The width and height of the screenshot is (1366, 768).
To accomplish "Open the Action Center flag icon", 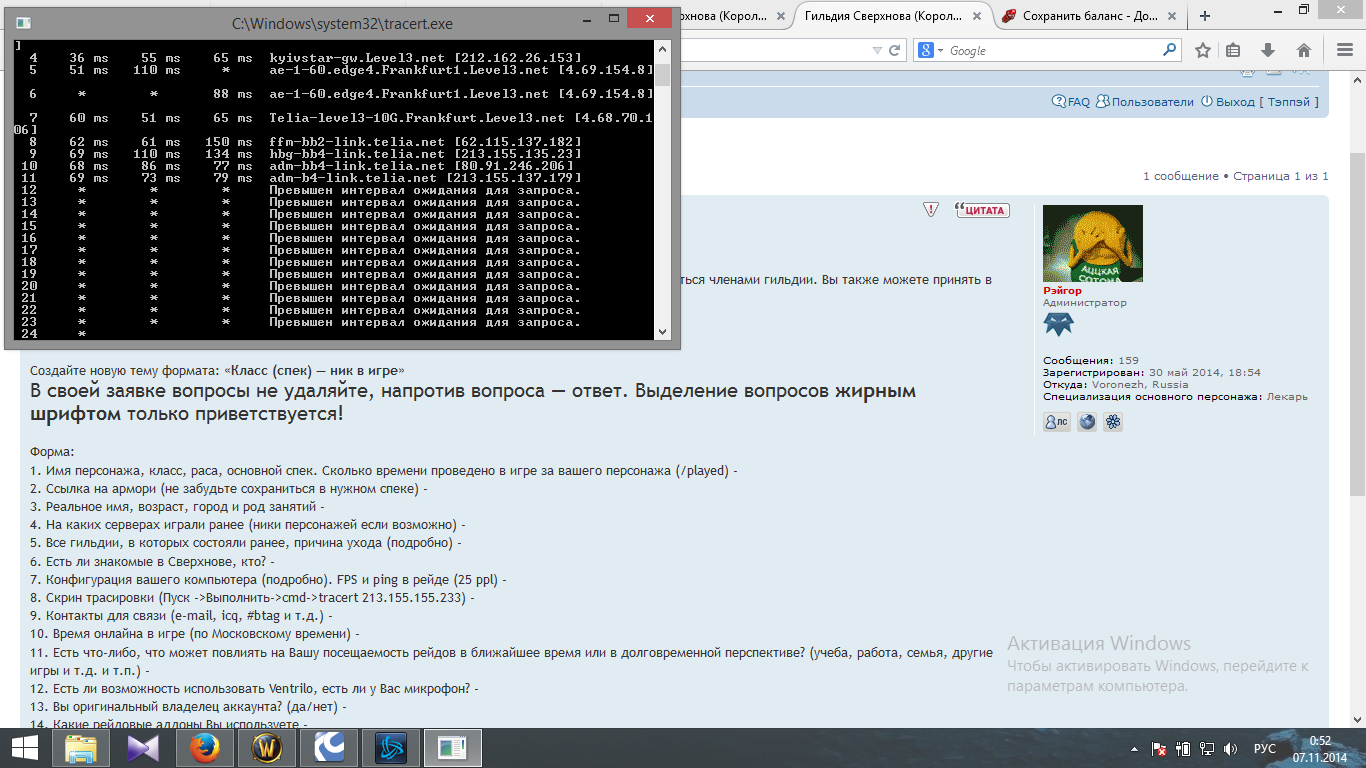I will [1160, 749].
